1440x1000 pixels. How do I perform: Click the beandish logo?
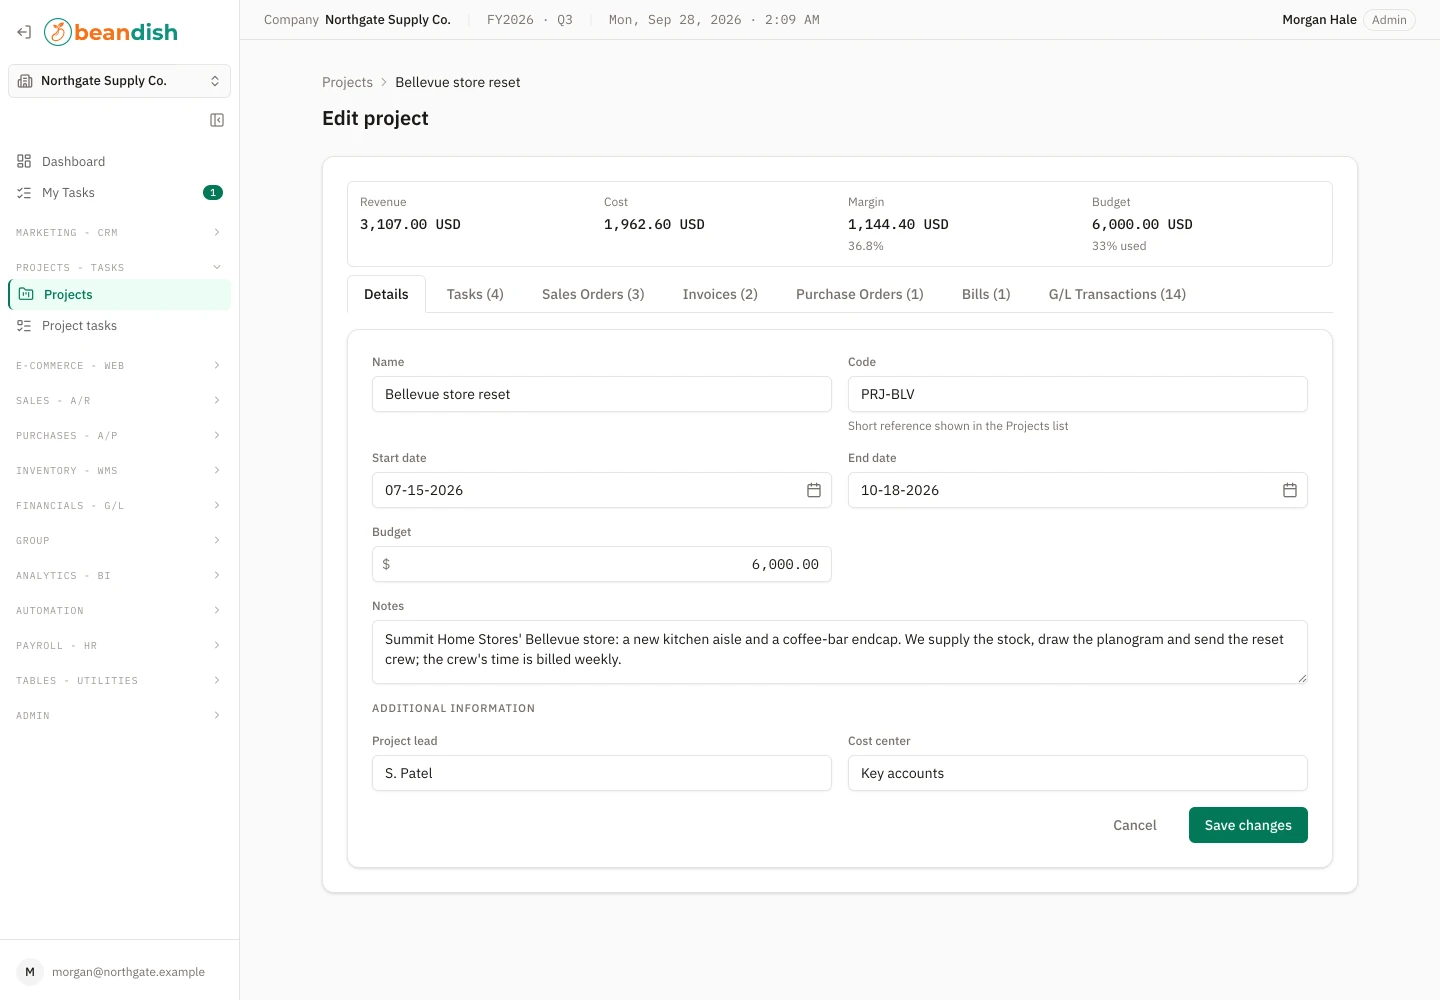click(111, 32)
